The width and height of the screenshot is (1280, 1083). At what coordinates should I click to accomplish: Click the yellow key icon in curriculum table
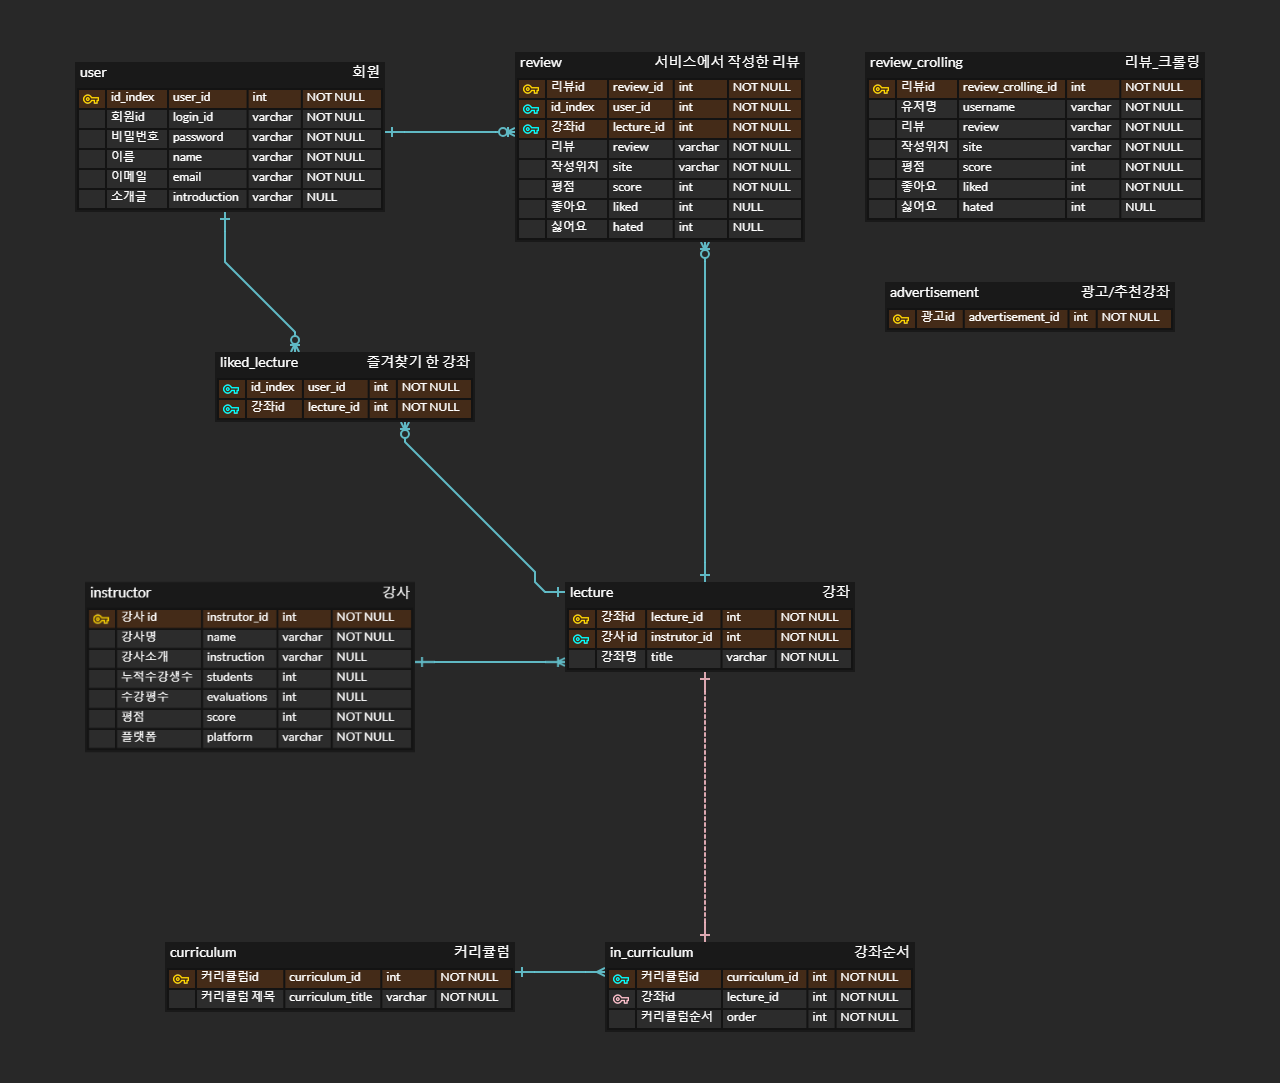coord(181,979)
